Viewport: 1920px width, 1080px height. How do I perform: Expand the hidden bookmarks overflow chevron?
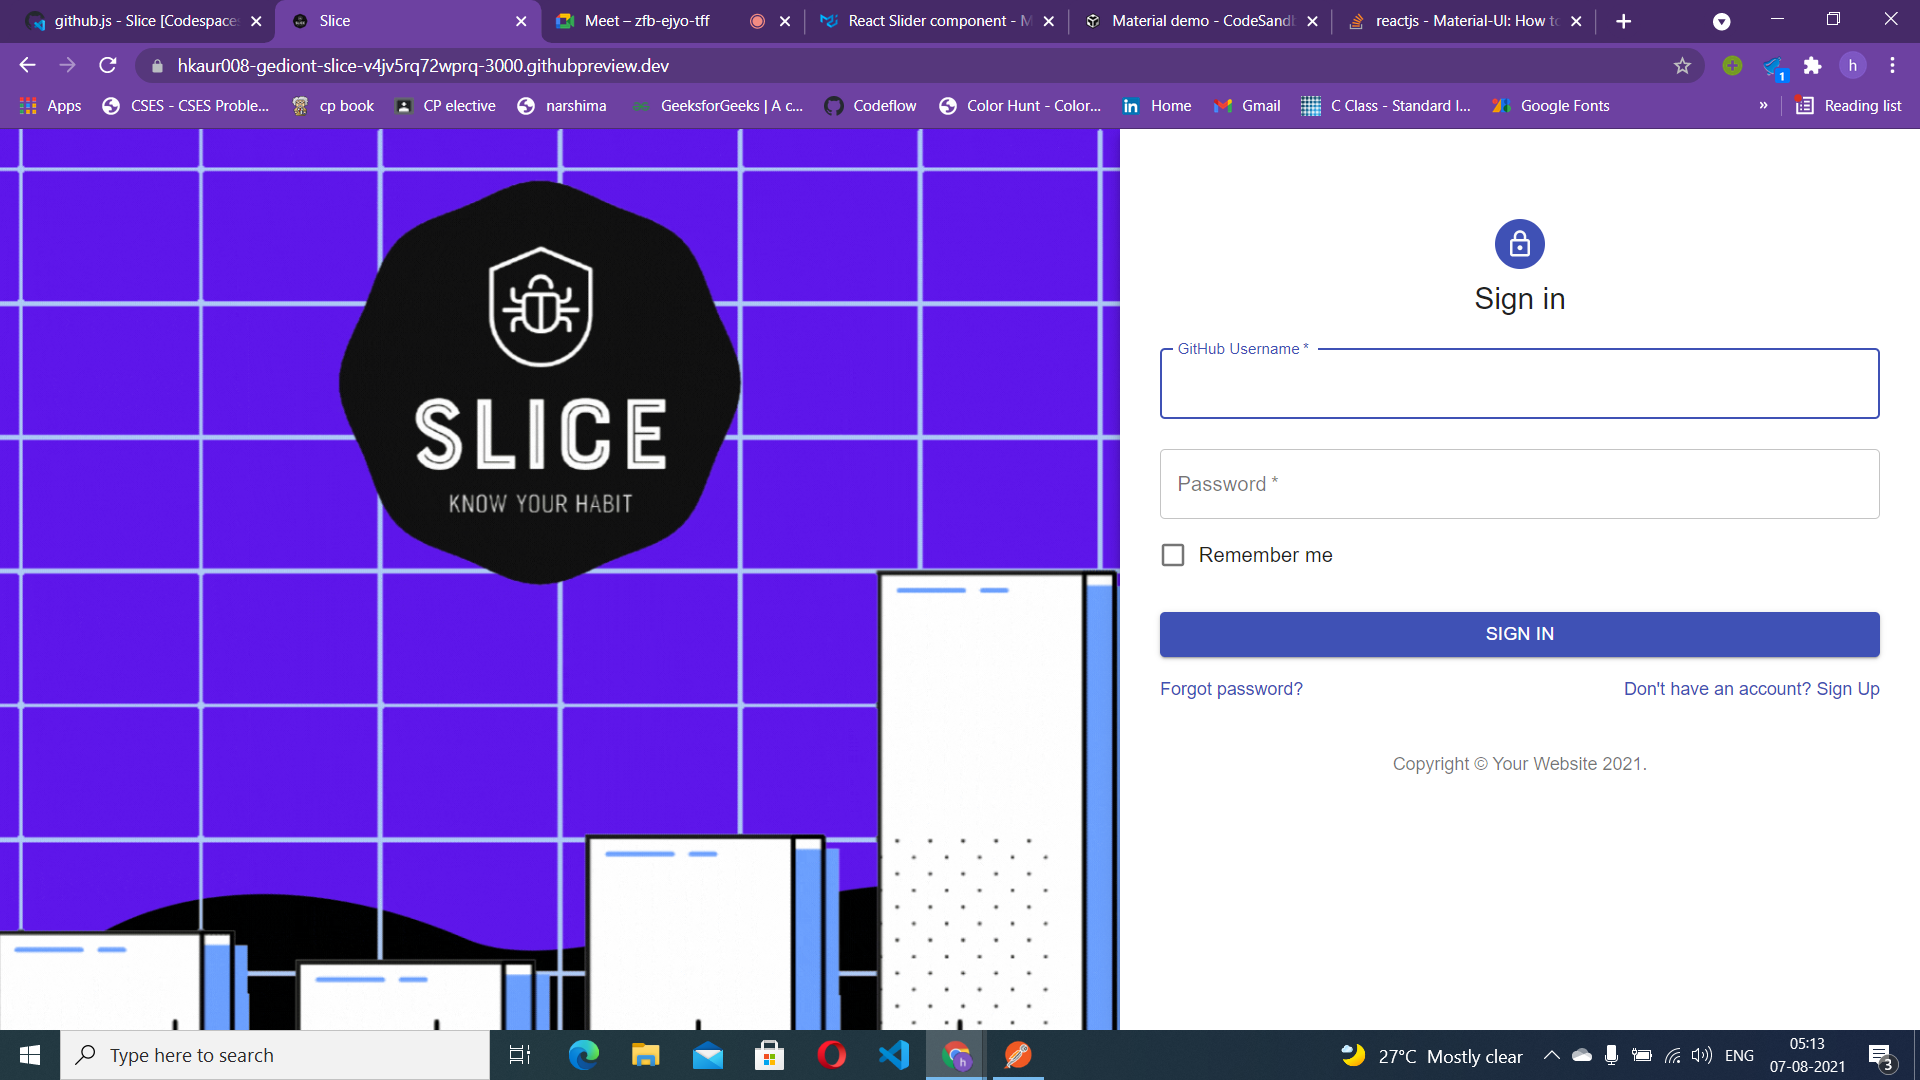click(1763, 106)
